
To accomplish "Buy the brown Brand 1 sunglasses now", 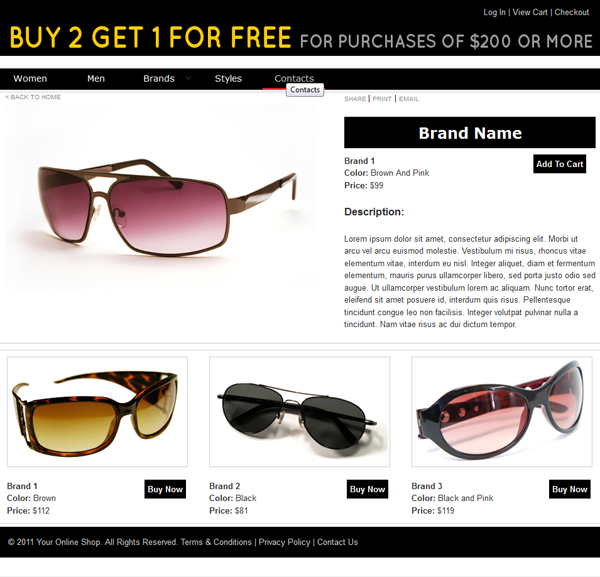I will 165,489.
